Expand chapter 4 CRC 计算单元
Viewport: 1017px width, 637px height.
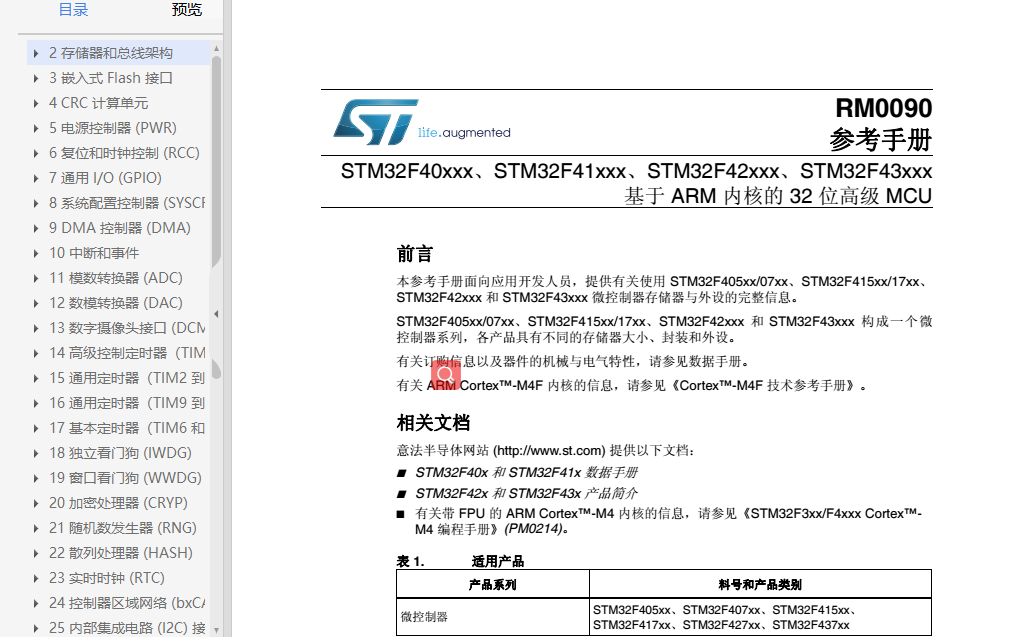(36, 103)
